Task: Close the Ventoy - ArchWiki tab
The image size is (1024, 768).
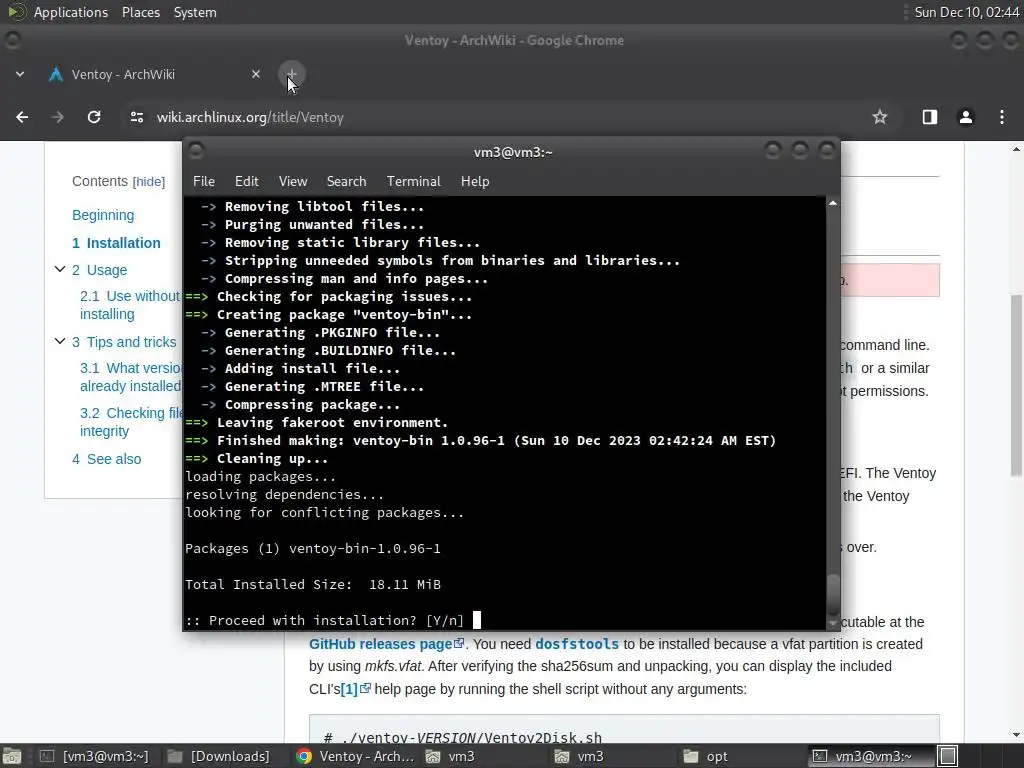Action: click(x=256, y=74)
